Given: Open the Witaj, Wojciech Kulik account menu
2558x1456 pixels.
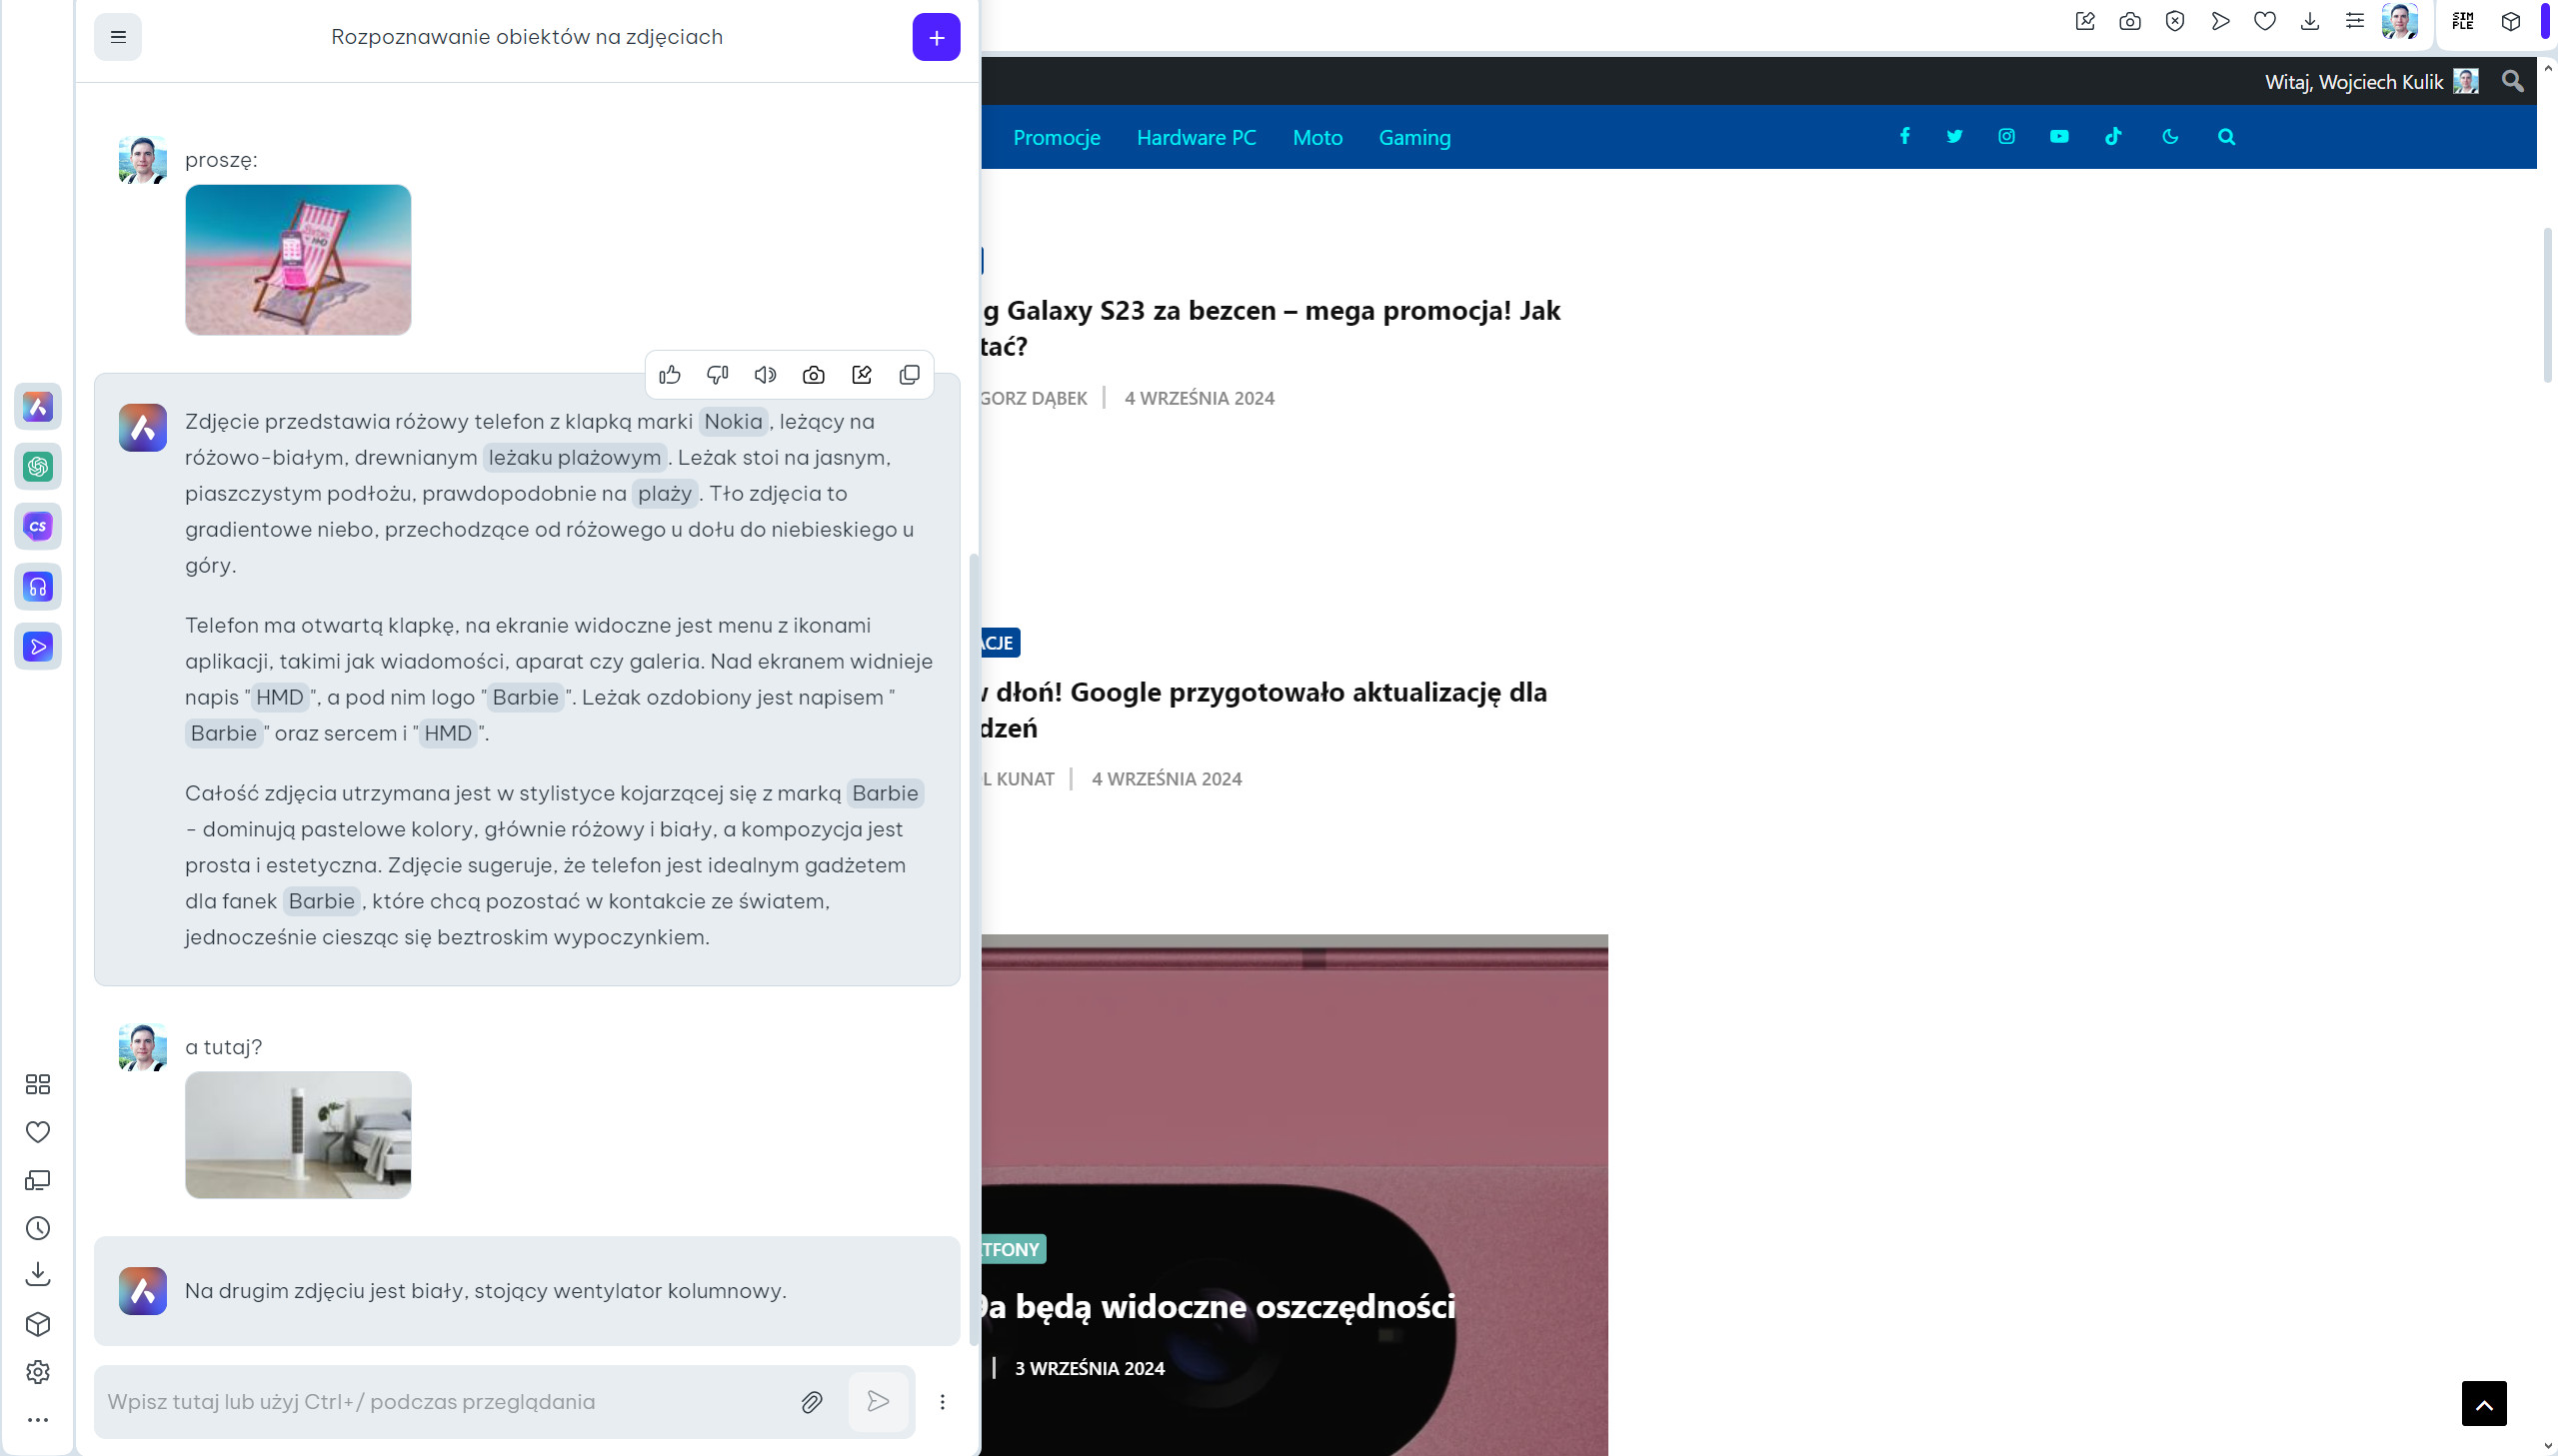Looking at the screenshot, I should coord(2371,82).
